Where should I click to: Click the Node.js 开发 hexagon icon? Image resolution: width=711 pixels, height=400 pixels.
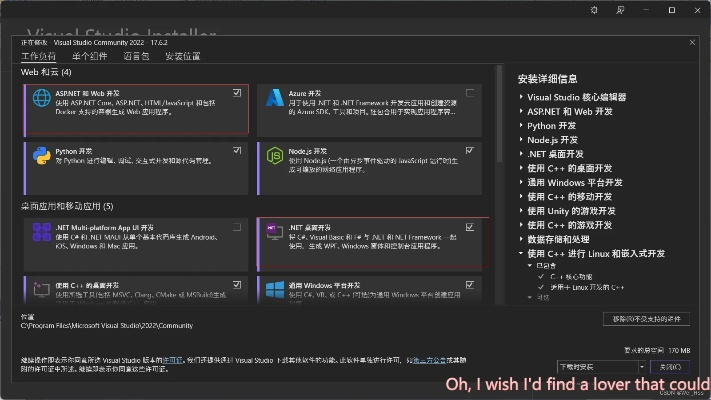pos(275,156)
